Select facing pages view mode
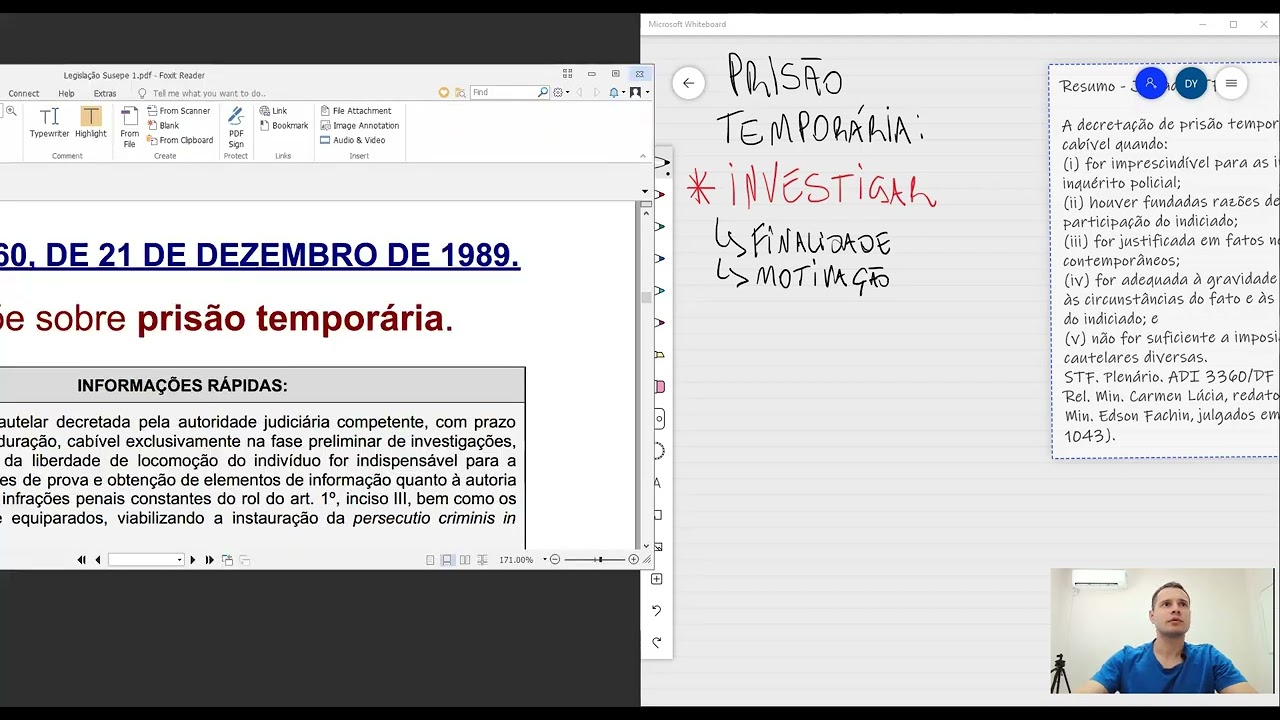Viewport: 1280px width, 720px height. (x=465, y=560)
